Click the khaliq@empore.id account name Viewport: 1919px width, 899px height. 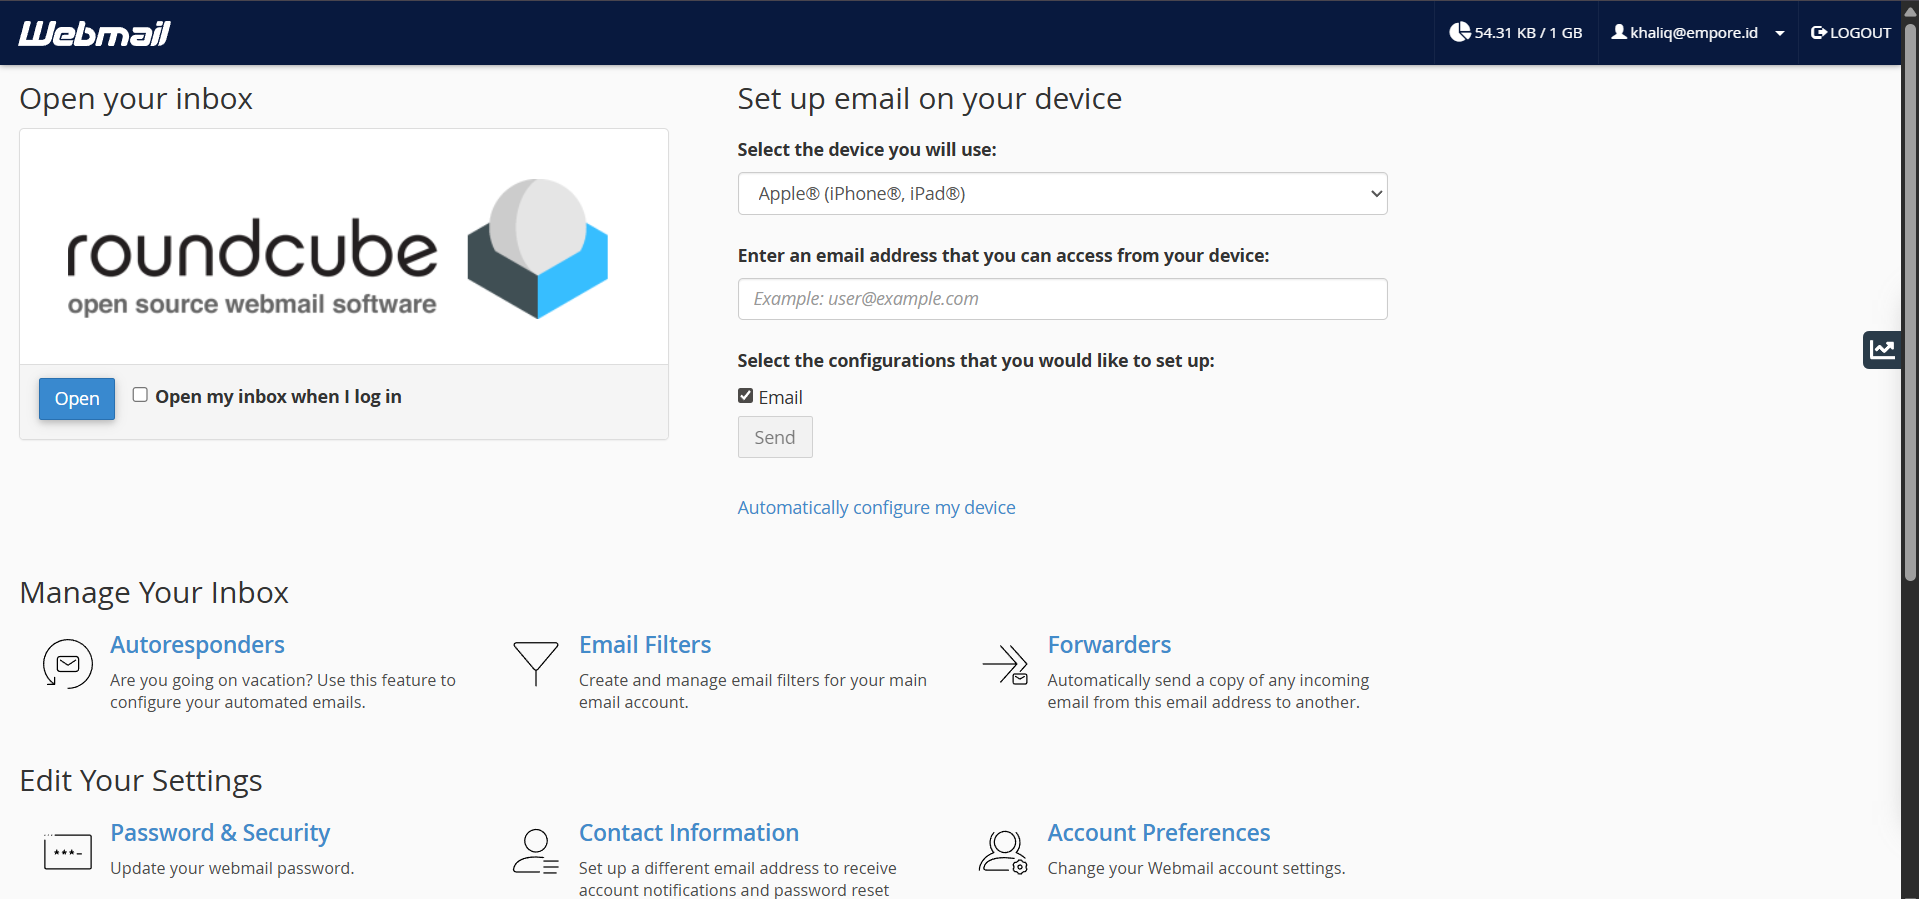click(x=1694, y=33)
